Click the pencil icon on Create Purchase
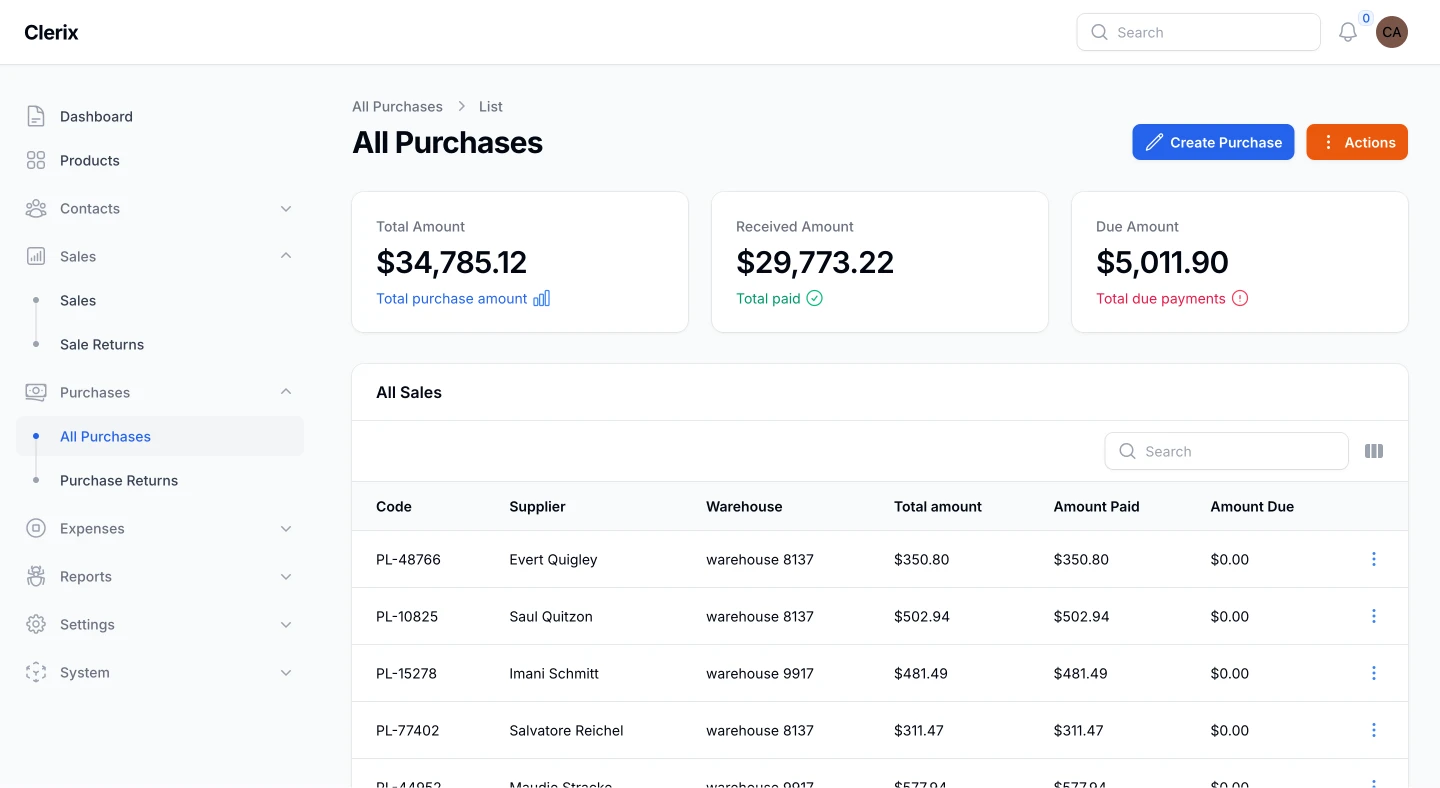 click(x=1154, y=142)
